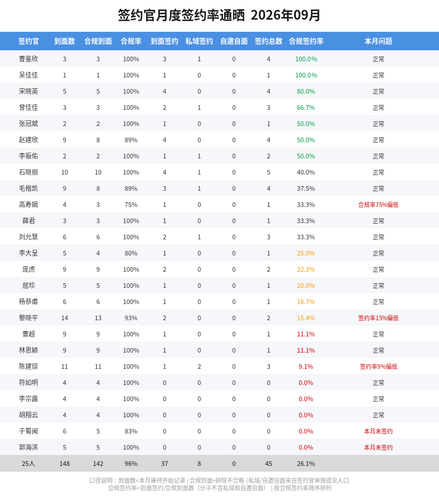Click the name 黎晓平 in the table
The image size is (439, 500).
[x=28, y=318]
